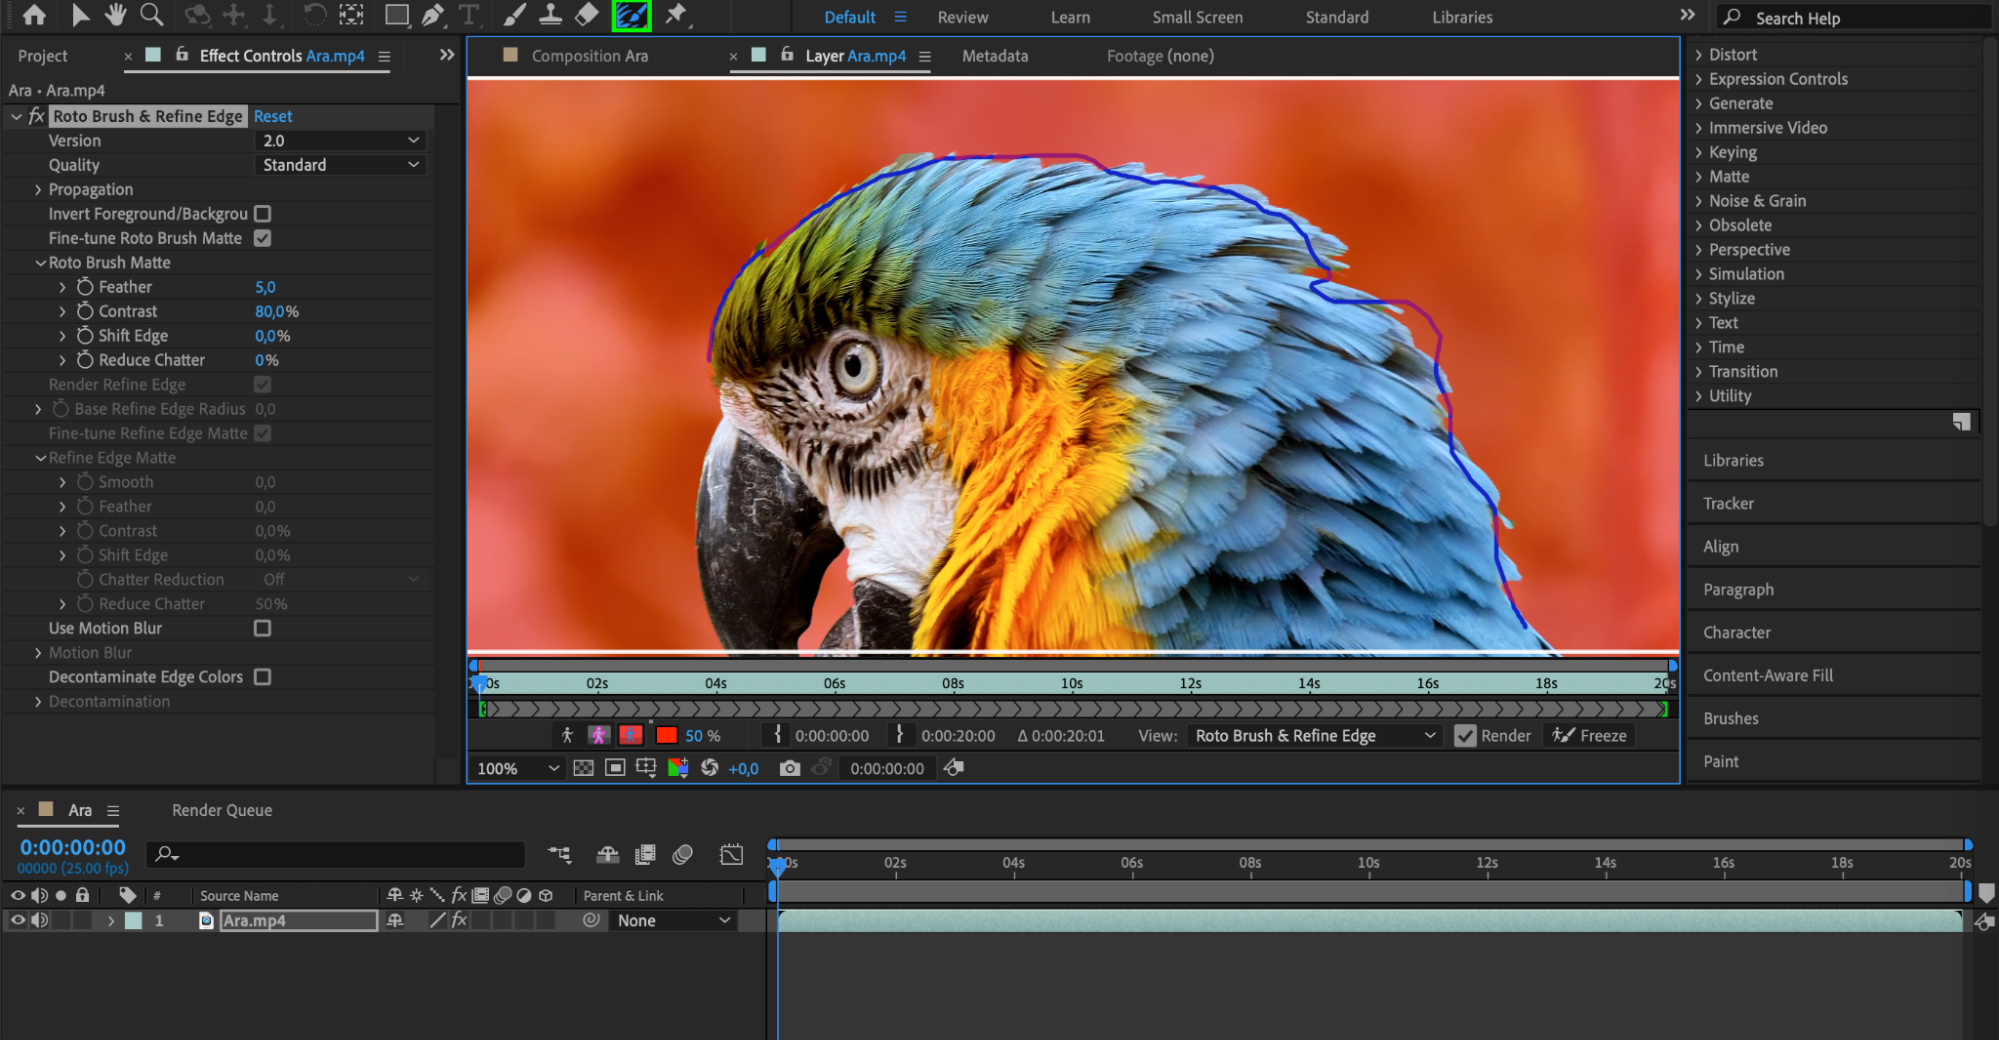This screenshot has height=1040, width=1999.
Task: Select the Roto Brush tool
Action: click(x=631, y=15)
